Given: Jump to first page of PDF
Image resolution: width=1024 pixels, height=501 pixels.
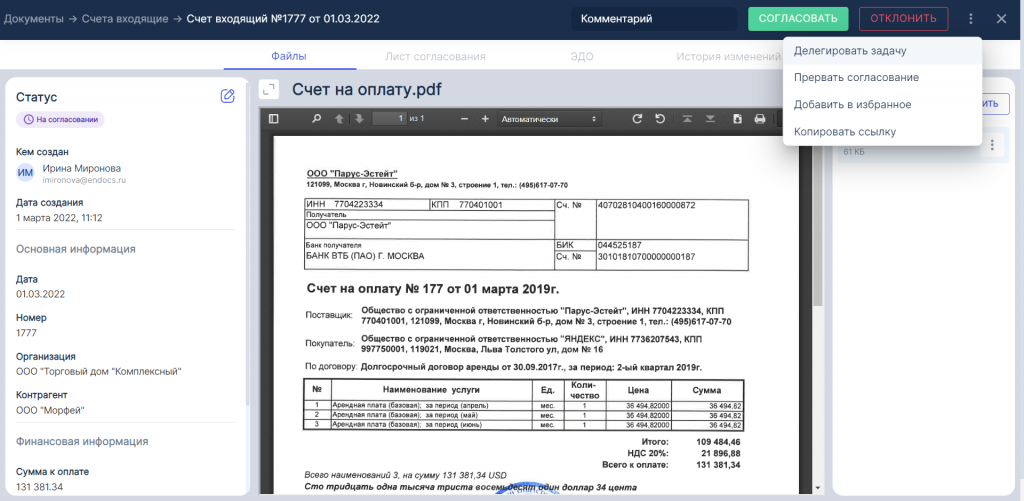Looking at the screenshot, I should coord(688,119).
